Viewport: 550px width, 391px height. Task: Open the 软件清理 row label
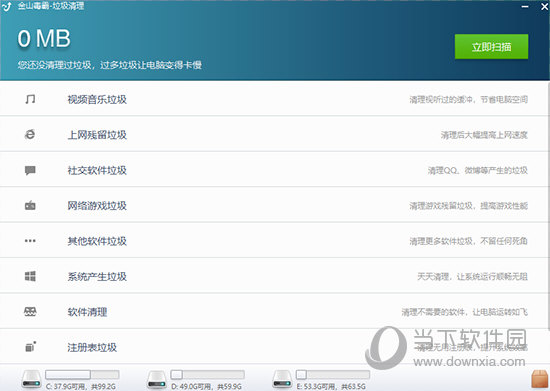(x=87, y=312)
